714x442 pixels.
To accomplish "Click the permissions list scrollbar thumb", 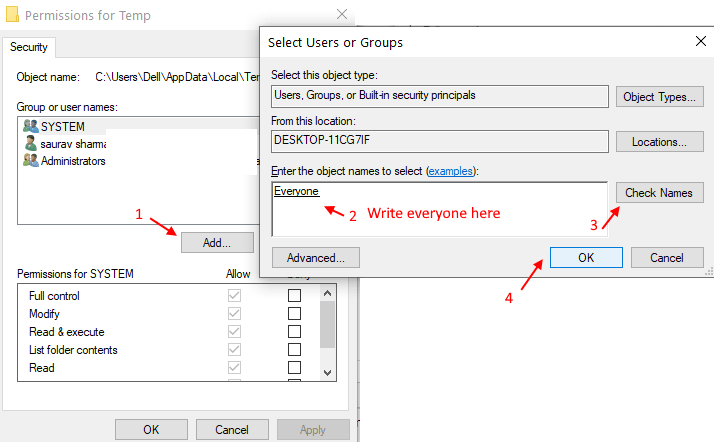I will [x=327, y=324].
